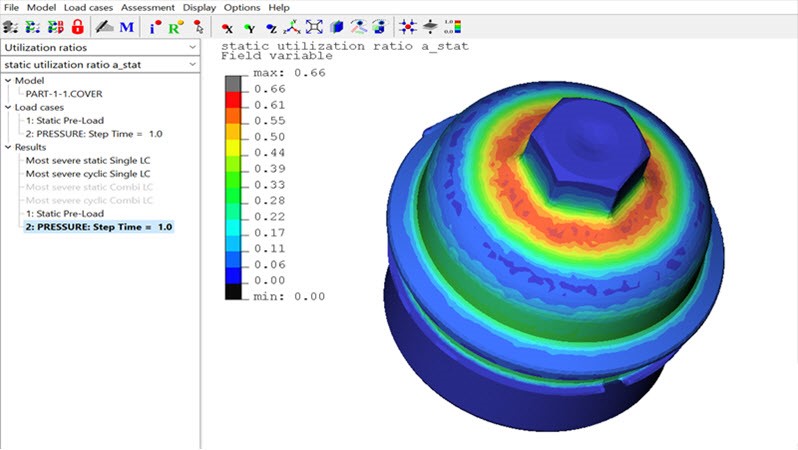Collapse the Results tree node

(8, 147)
